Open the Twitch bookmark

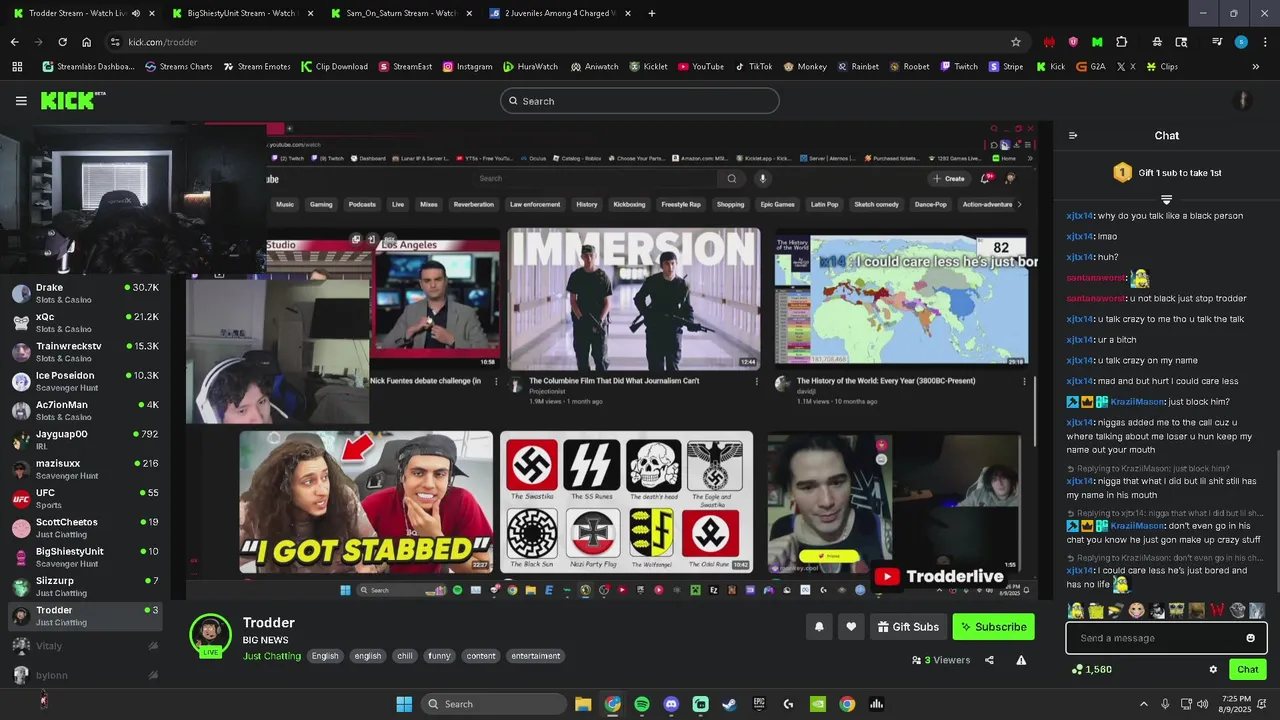(x=959, y=67)
